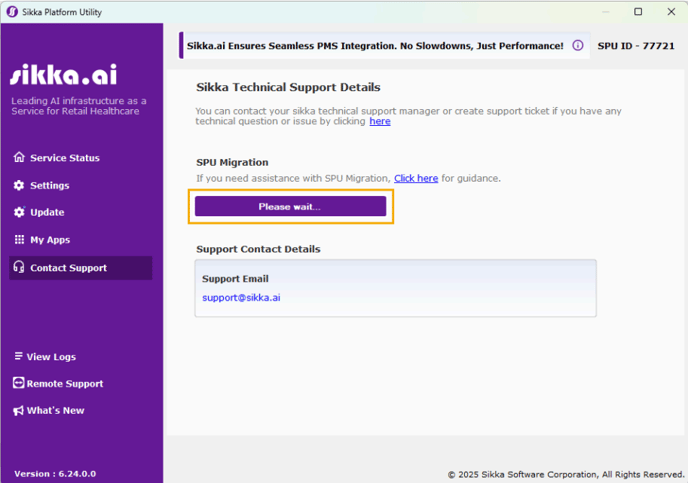Open Remote Support from the sidebar
Viewport: 688px width, 483px height.
point(65,384)
